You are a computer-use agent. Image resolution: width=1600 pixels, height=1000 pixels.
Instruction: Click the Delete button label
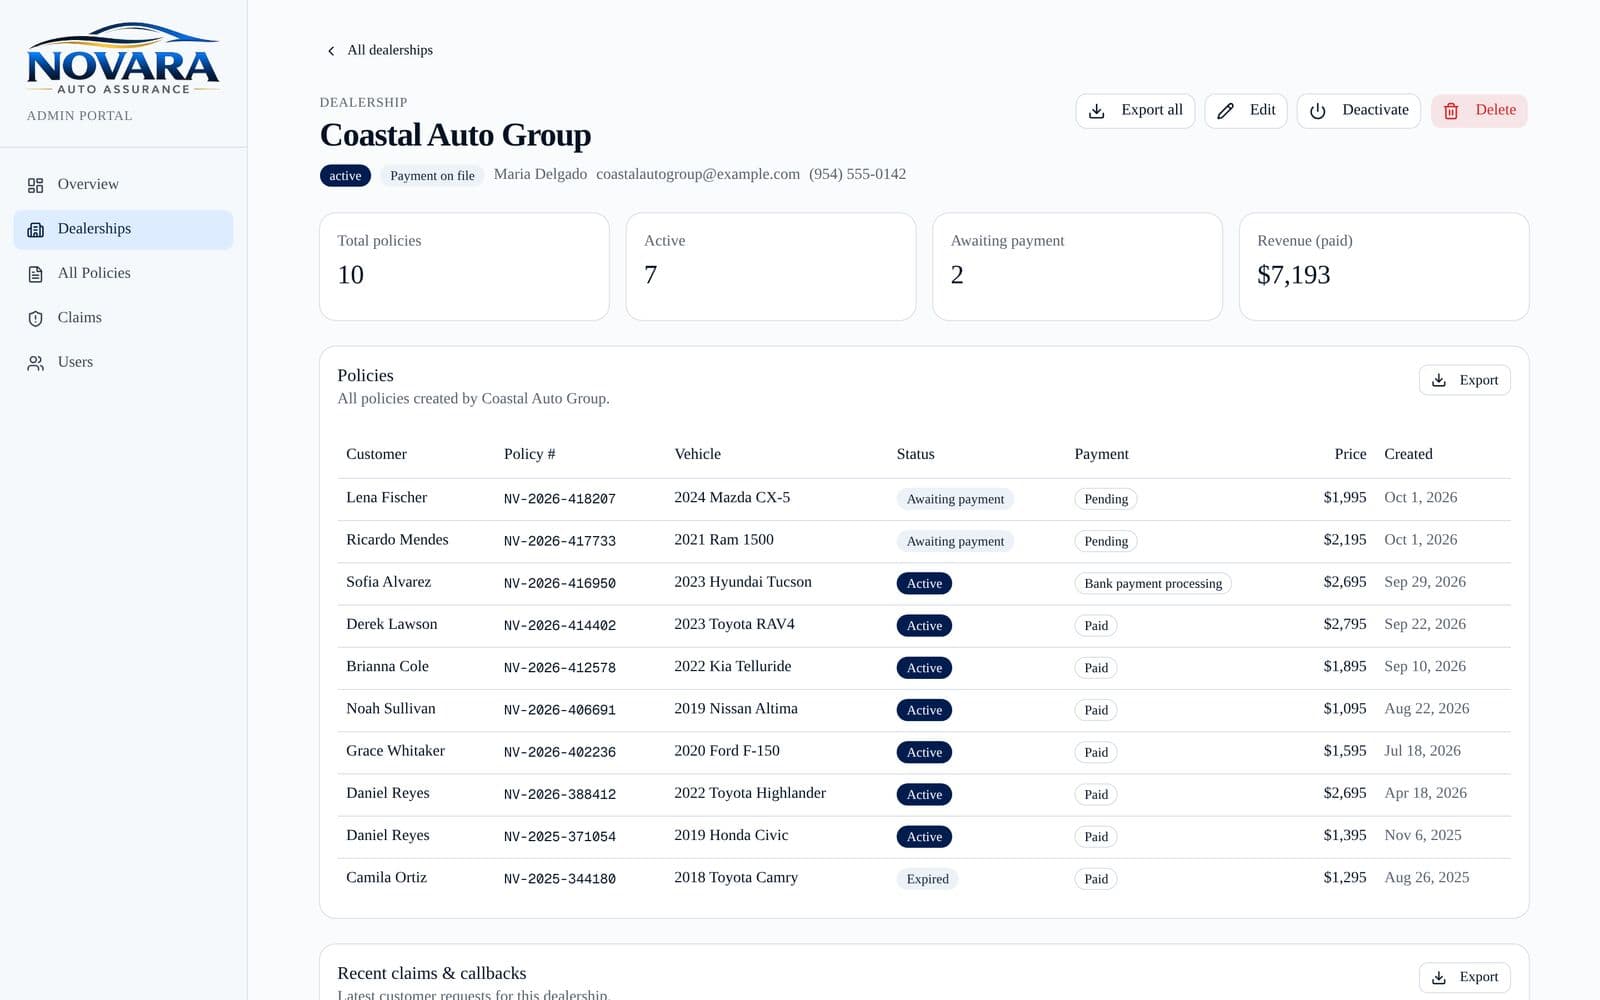click(x=1495, y=110)
